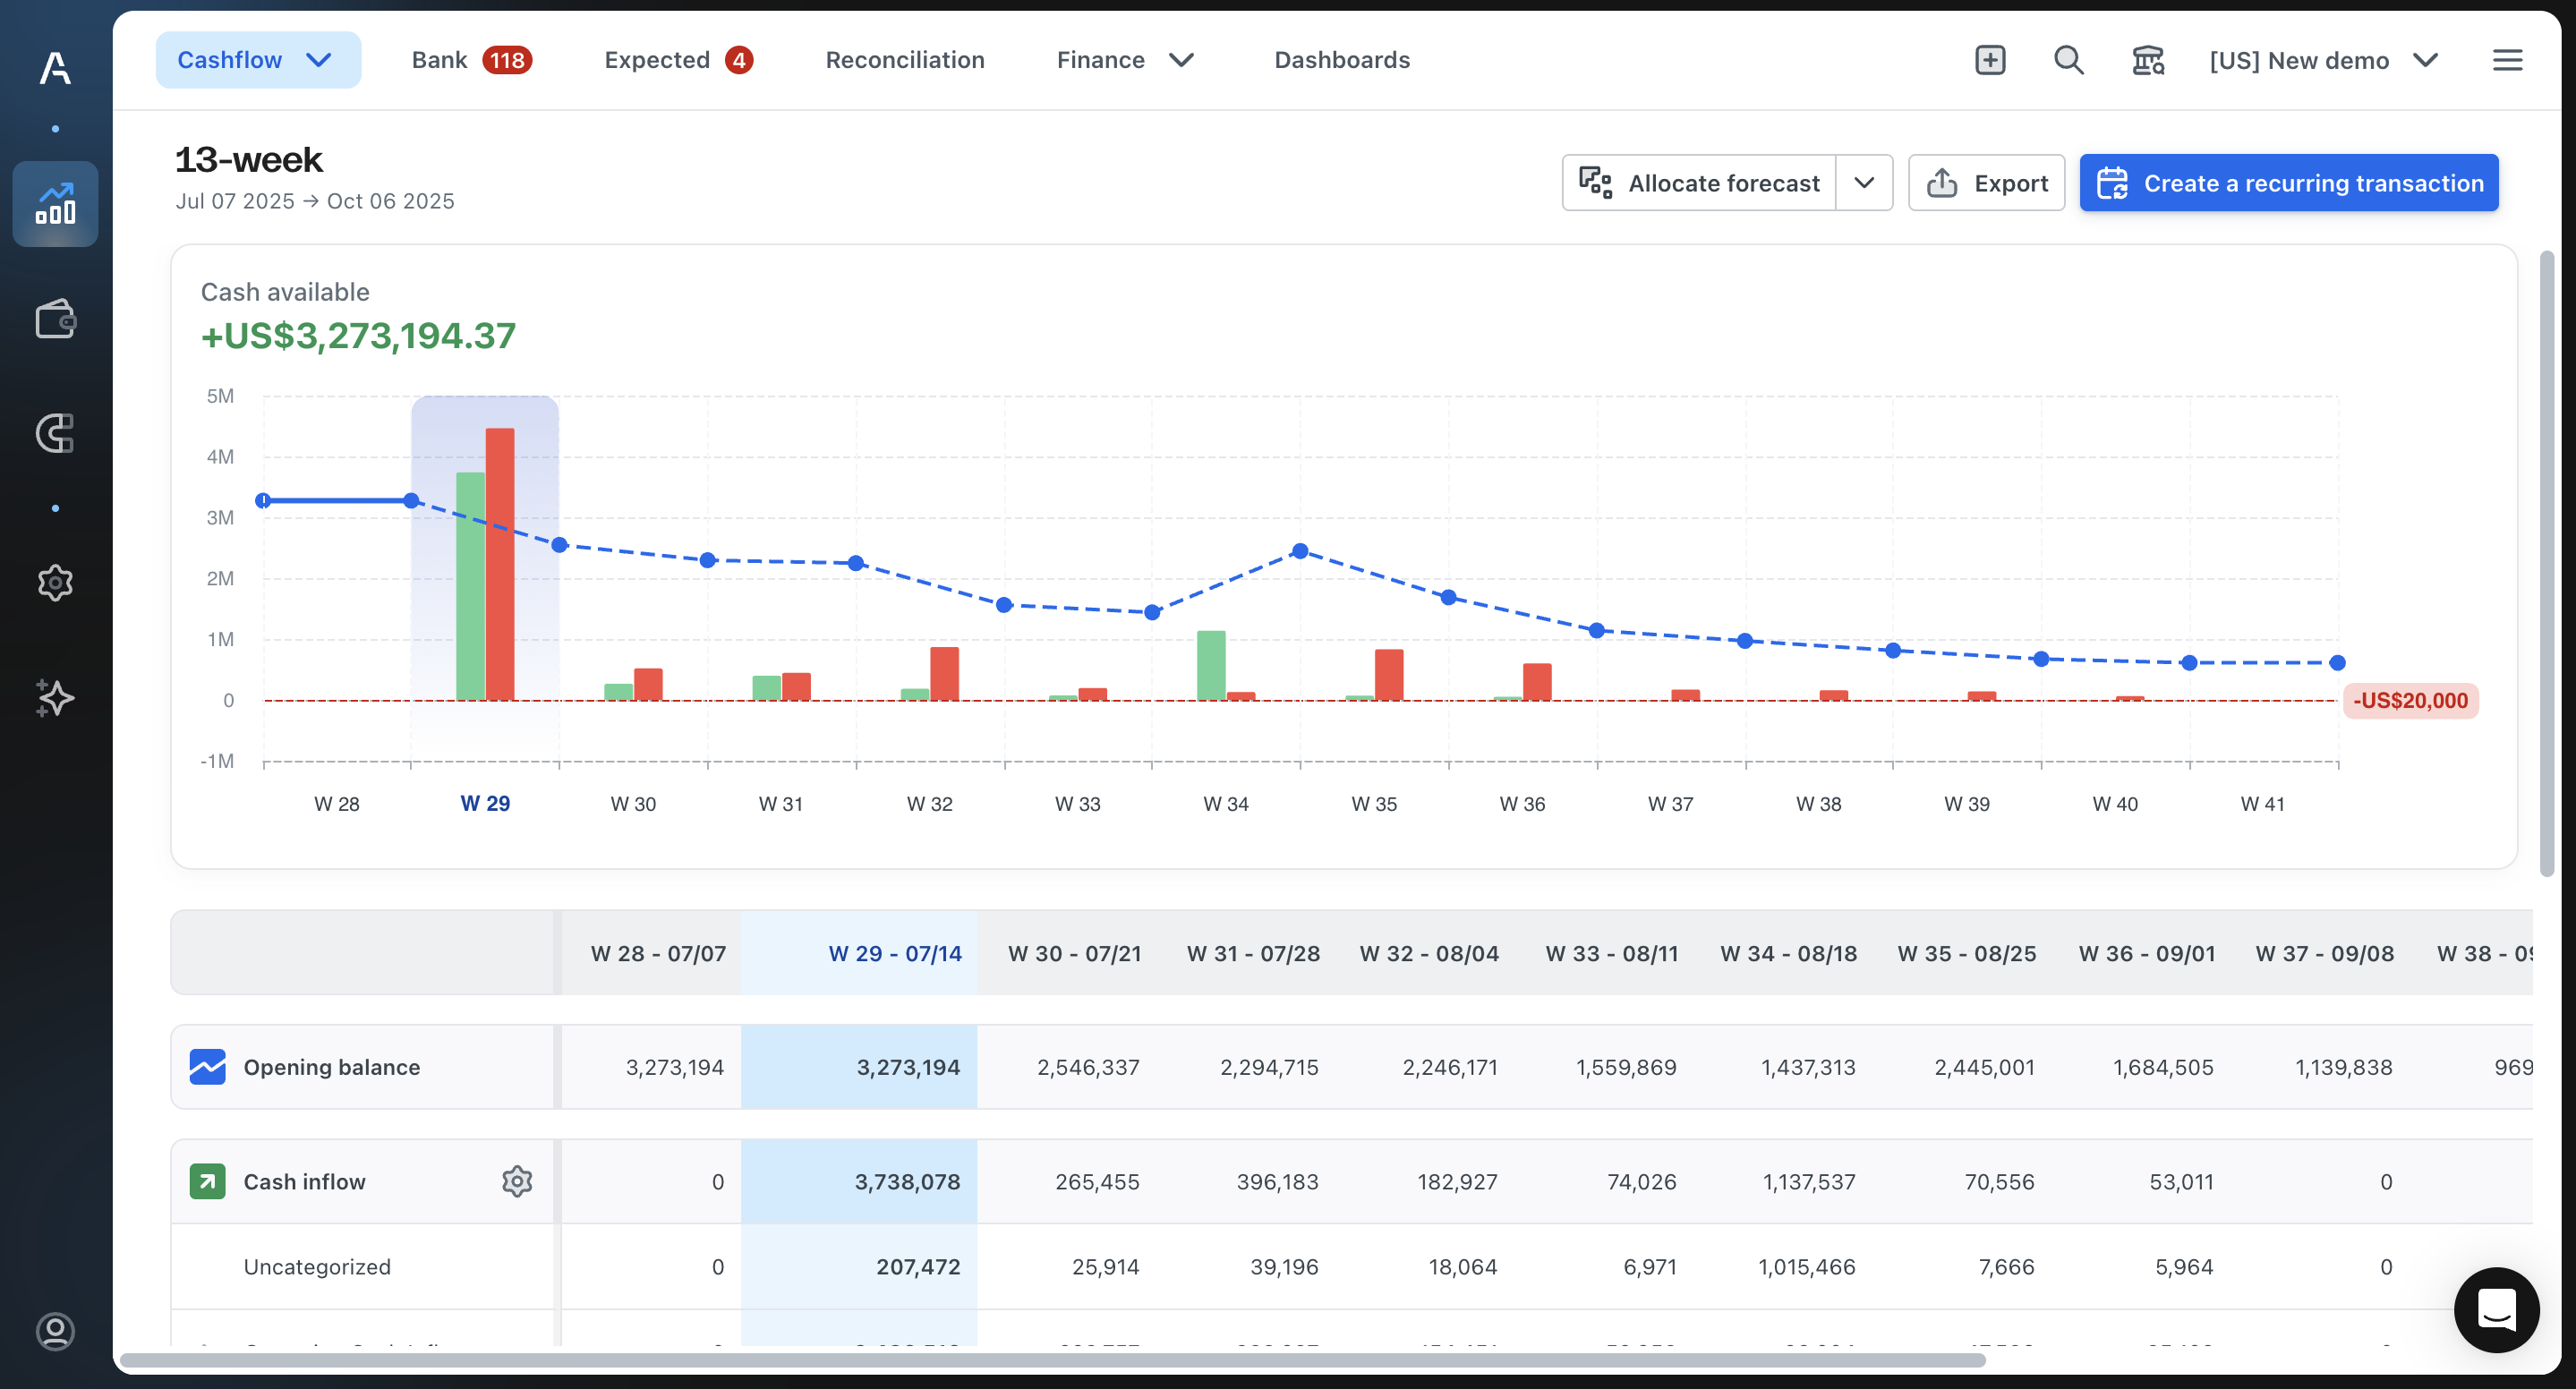The image size is (2576, 1389).
Task: Open the sparkle AI assistant icon
Action: click(55, 697)
